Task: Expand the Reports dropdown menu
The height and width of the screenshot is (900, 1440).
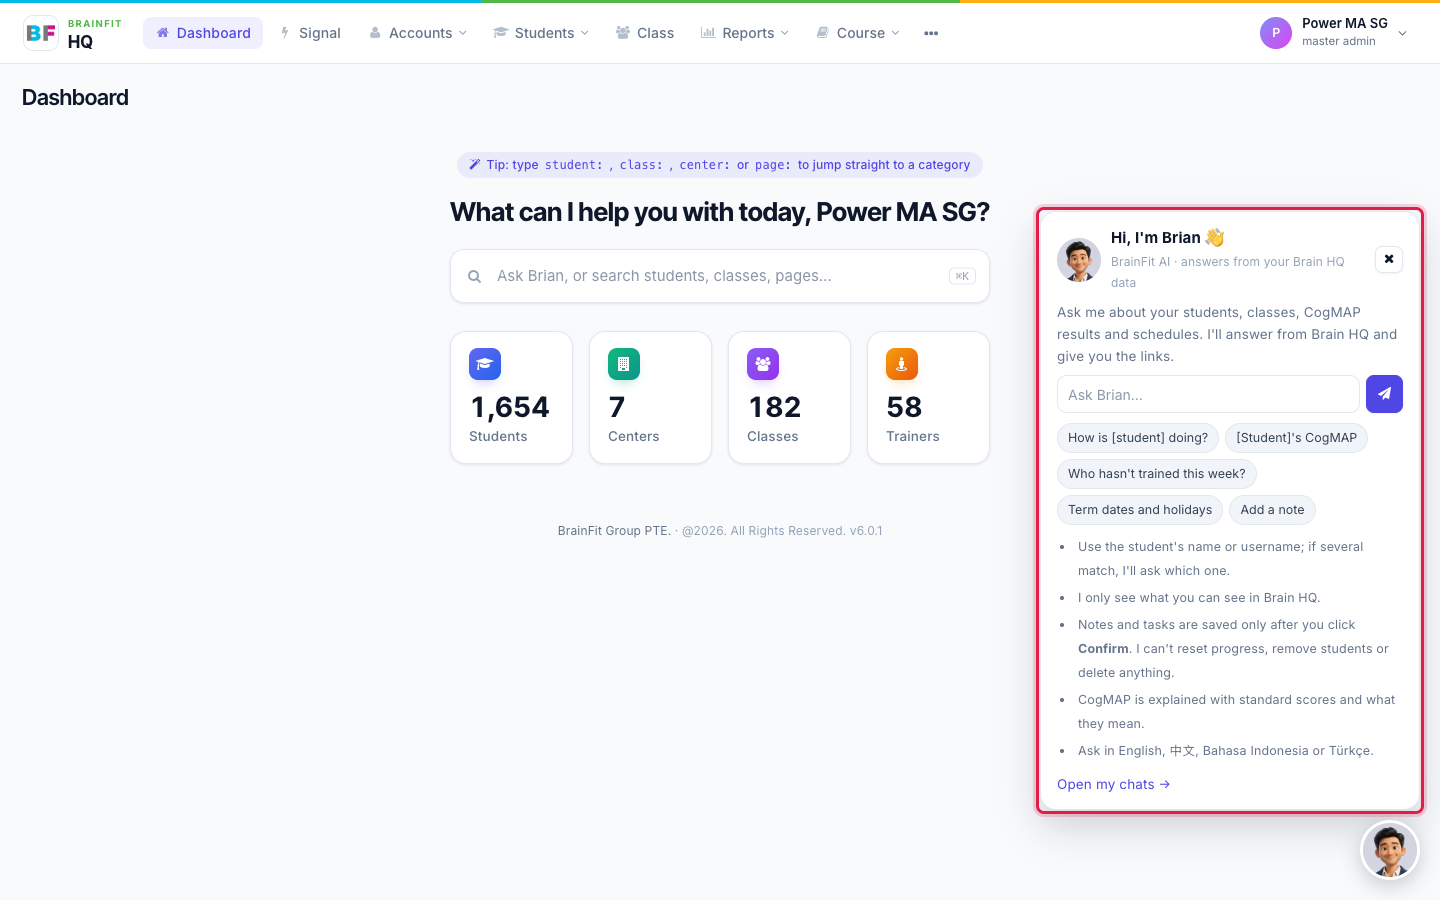Action: [x=745, y=33]
